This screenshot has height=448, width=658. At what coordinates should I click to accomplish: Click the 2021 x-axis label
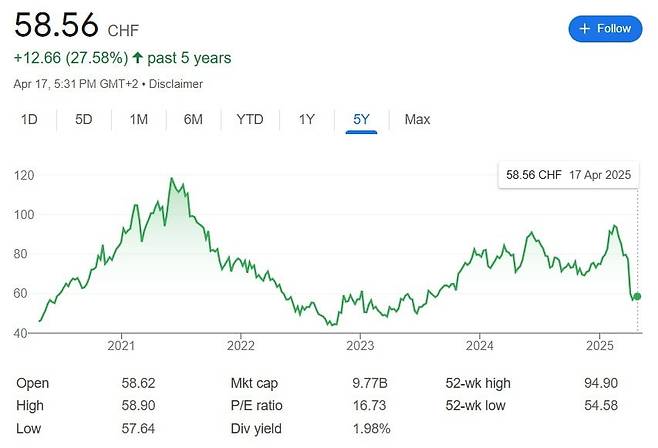click(x=121, y=346)
